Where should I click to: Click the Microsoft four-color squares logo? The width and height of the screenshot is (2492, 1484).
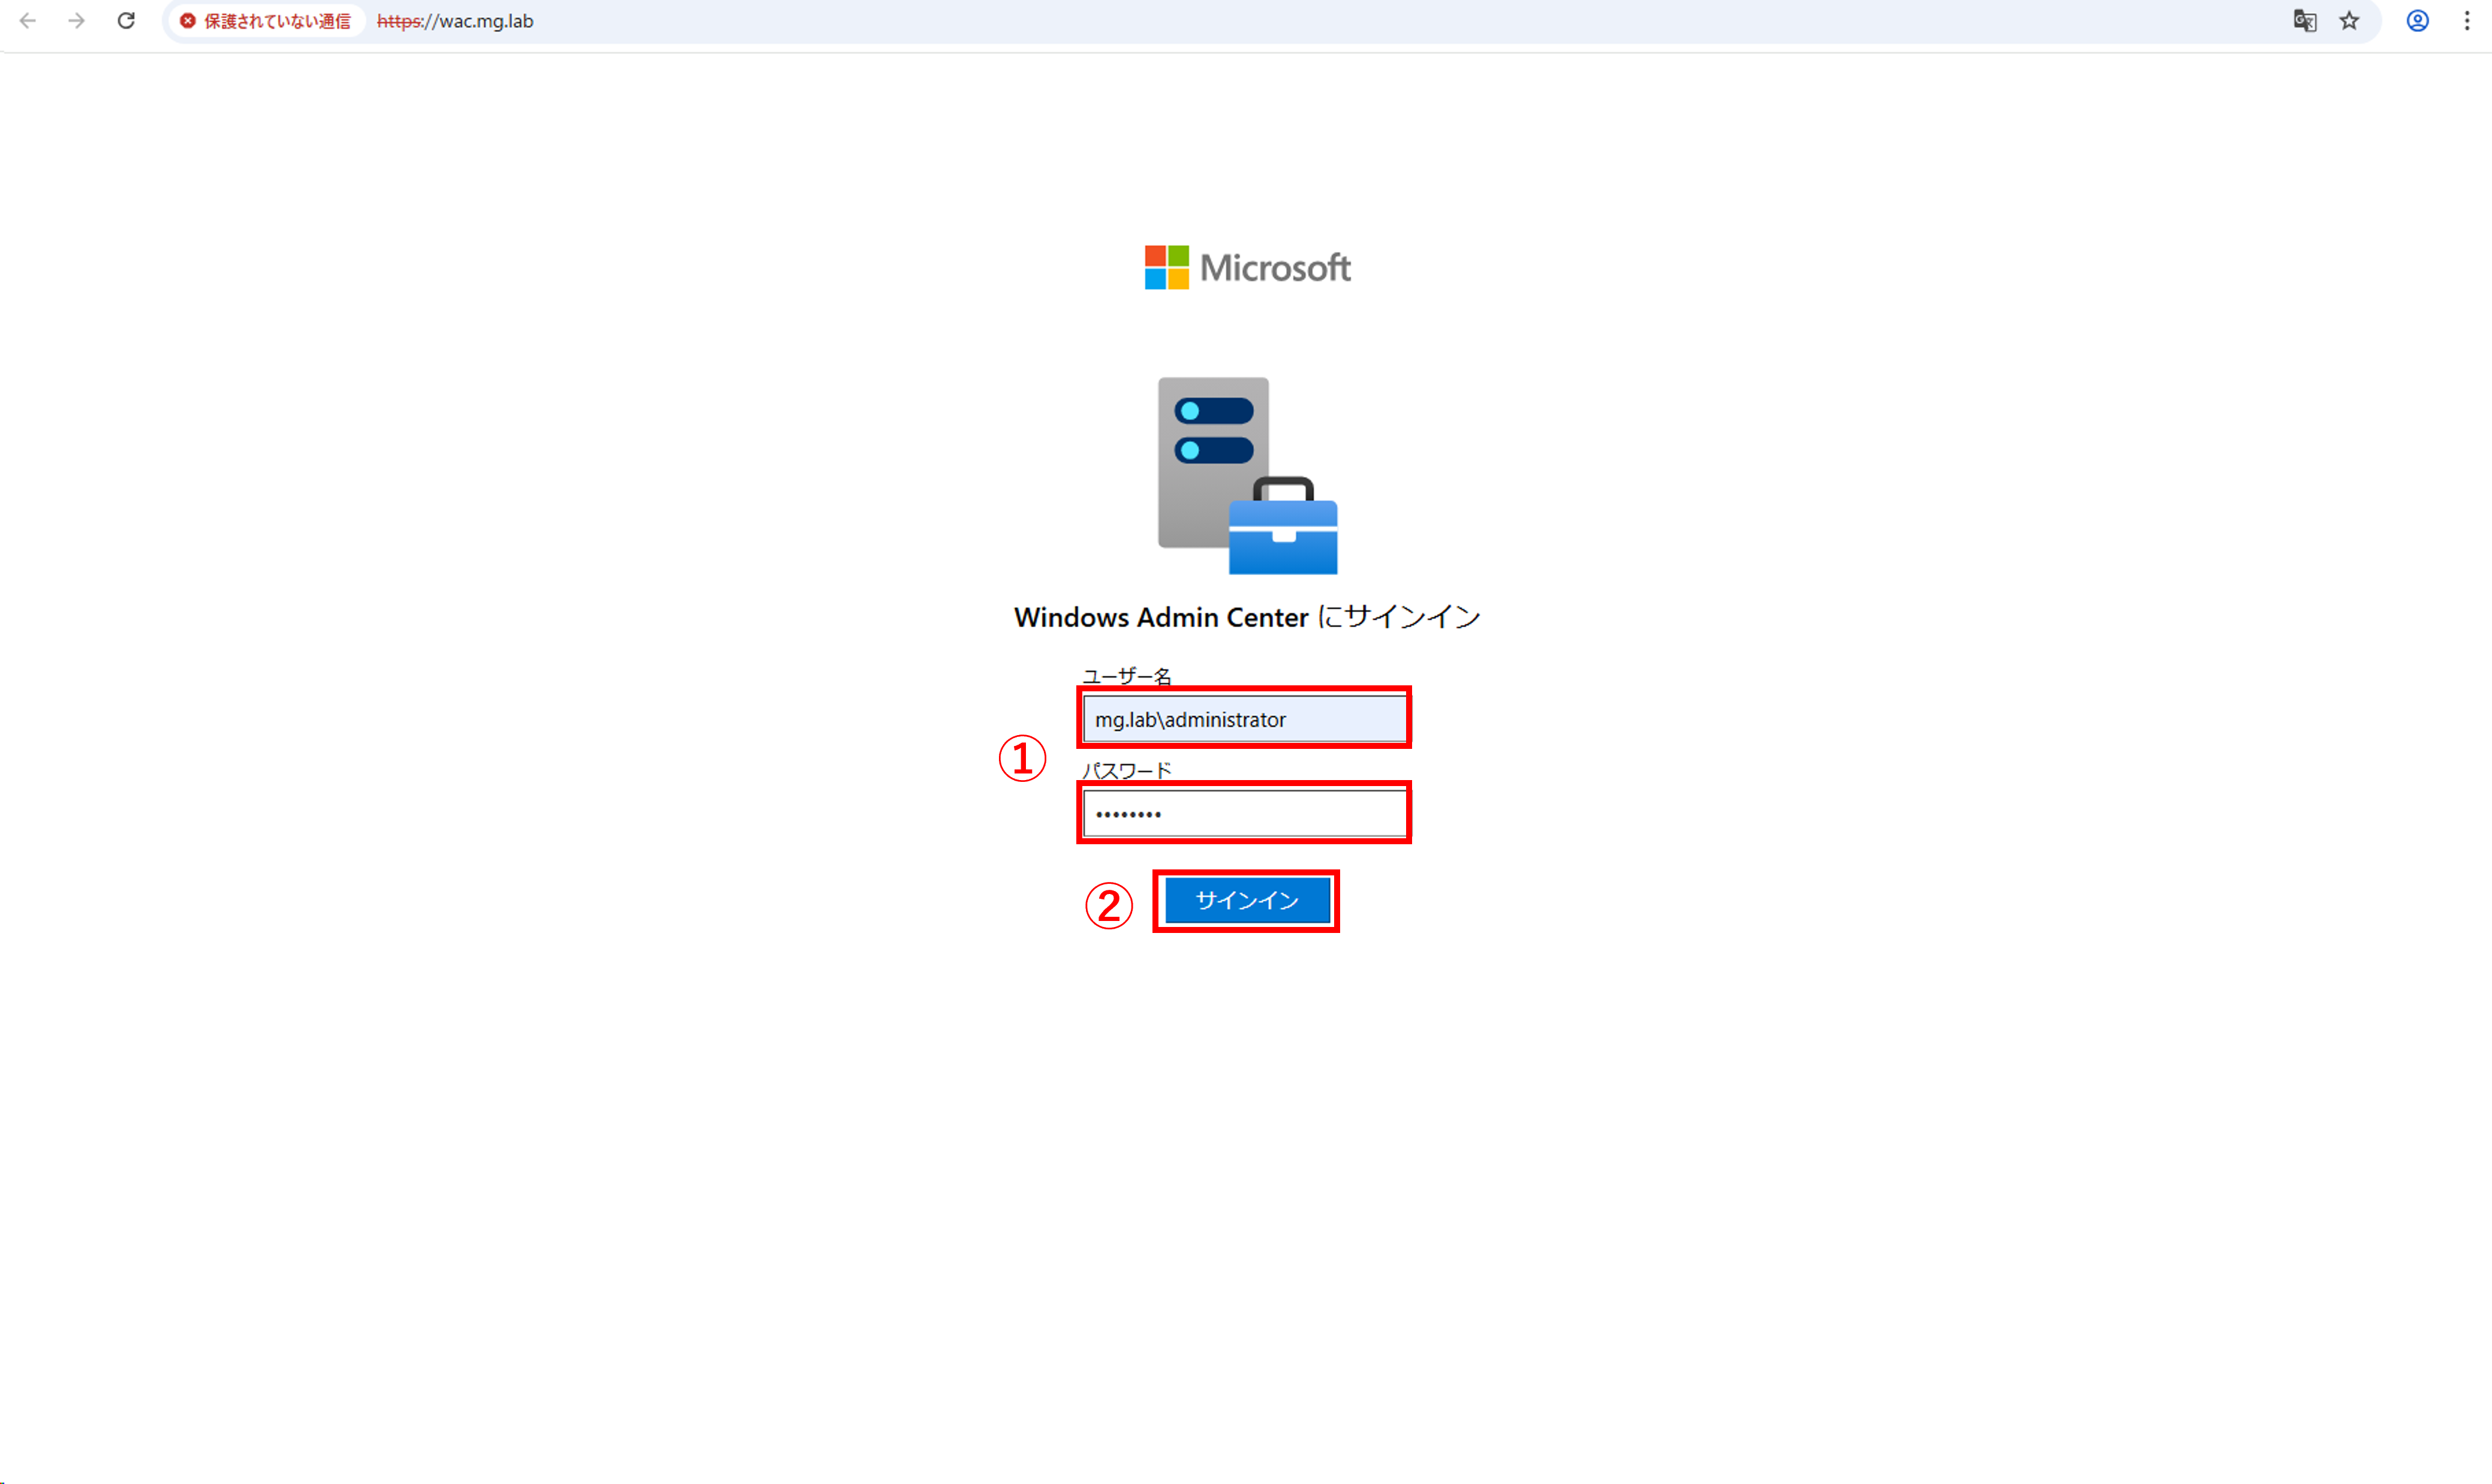pyautogui.click(x=1166, y=267)
